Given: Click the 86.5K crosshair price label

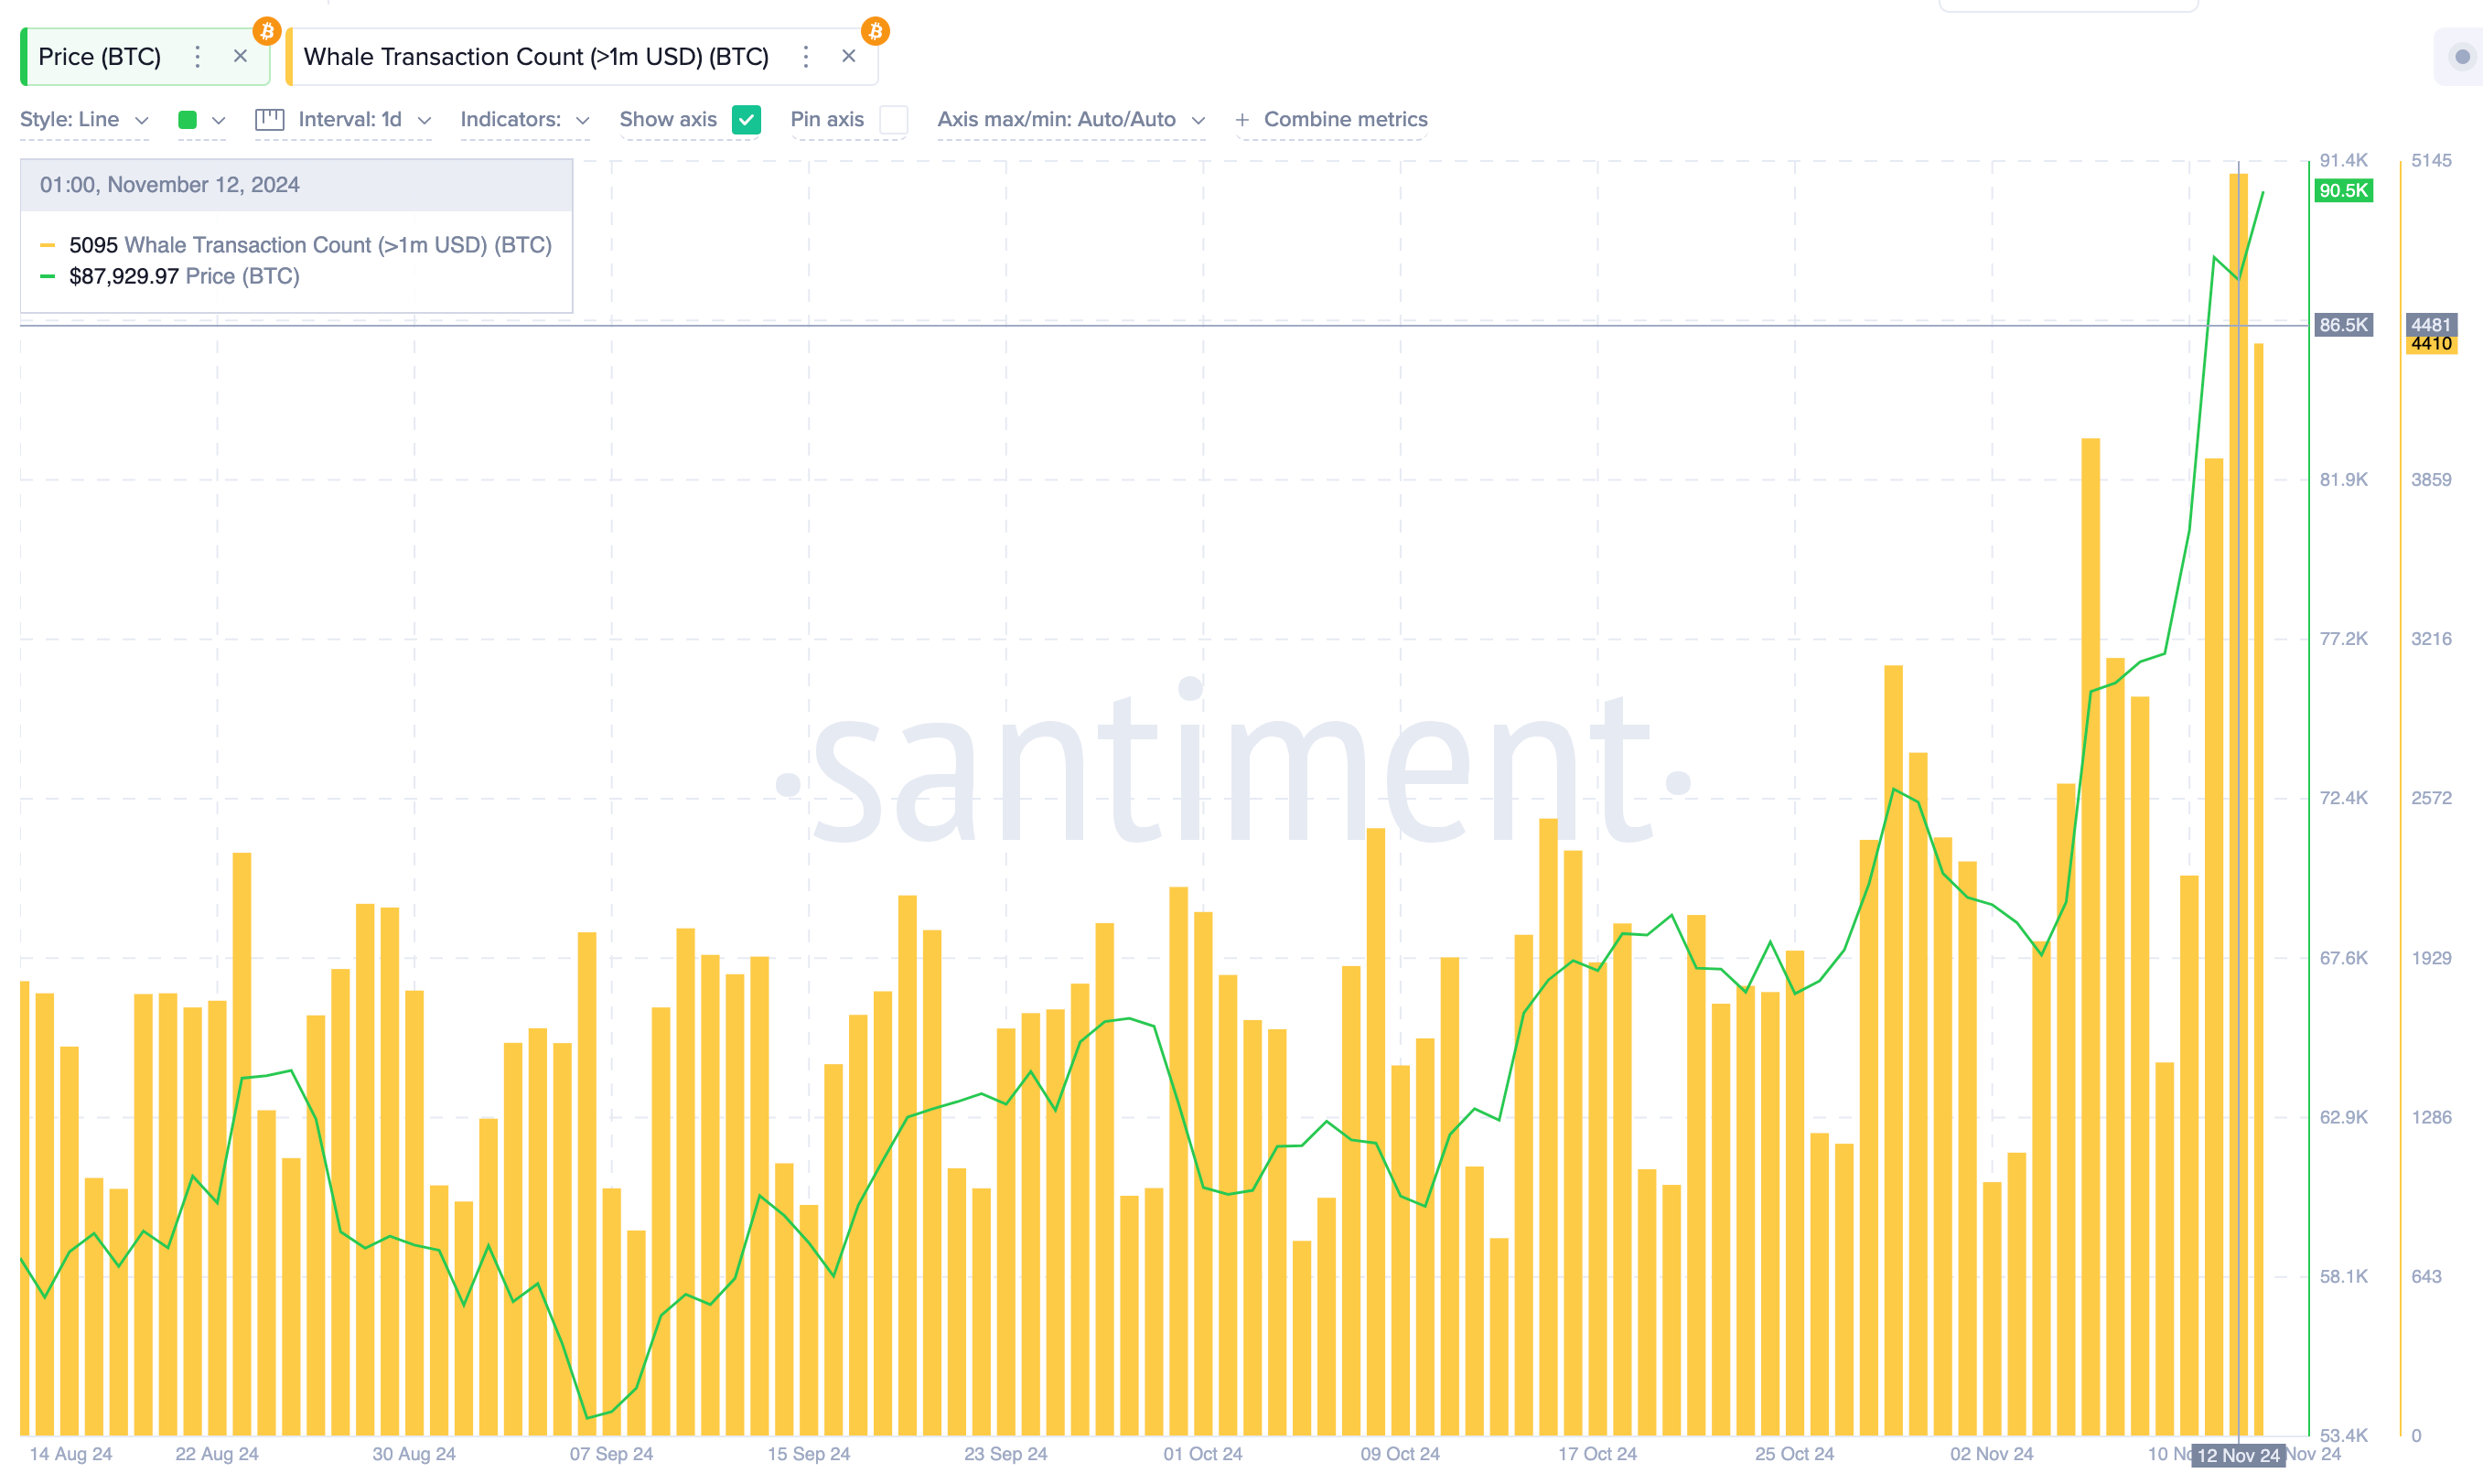Looking at the screenshot, I should pos(2343,325).
